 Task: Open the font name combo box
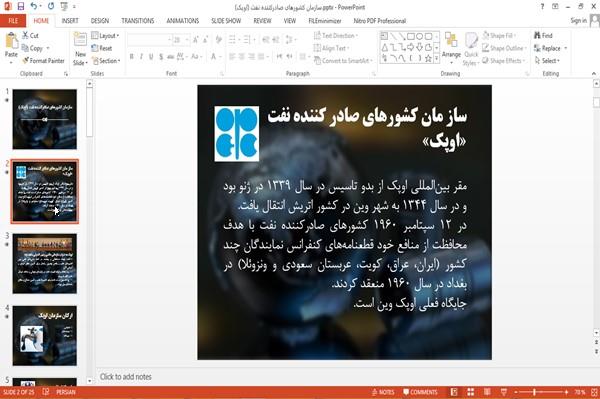pos(149,39)
